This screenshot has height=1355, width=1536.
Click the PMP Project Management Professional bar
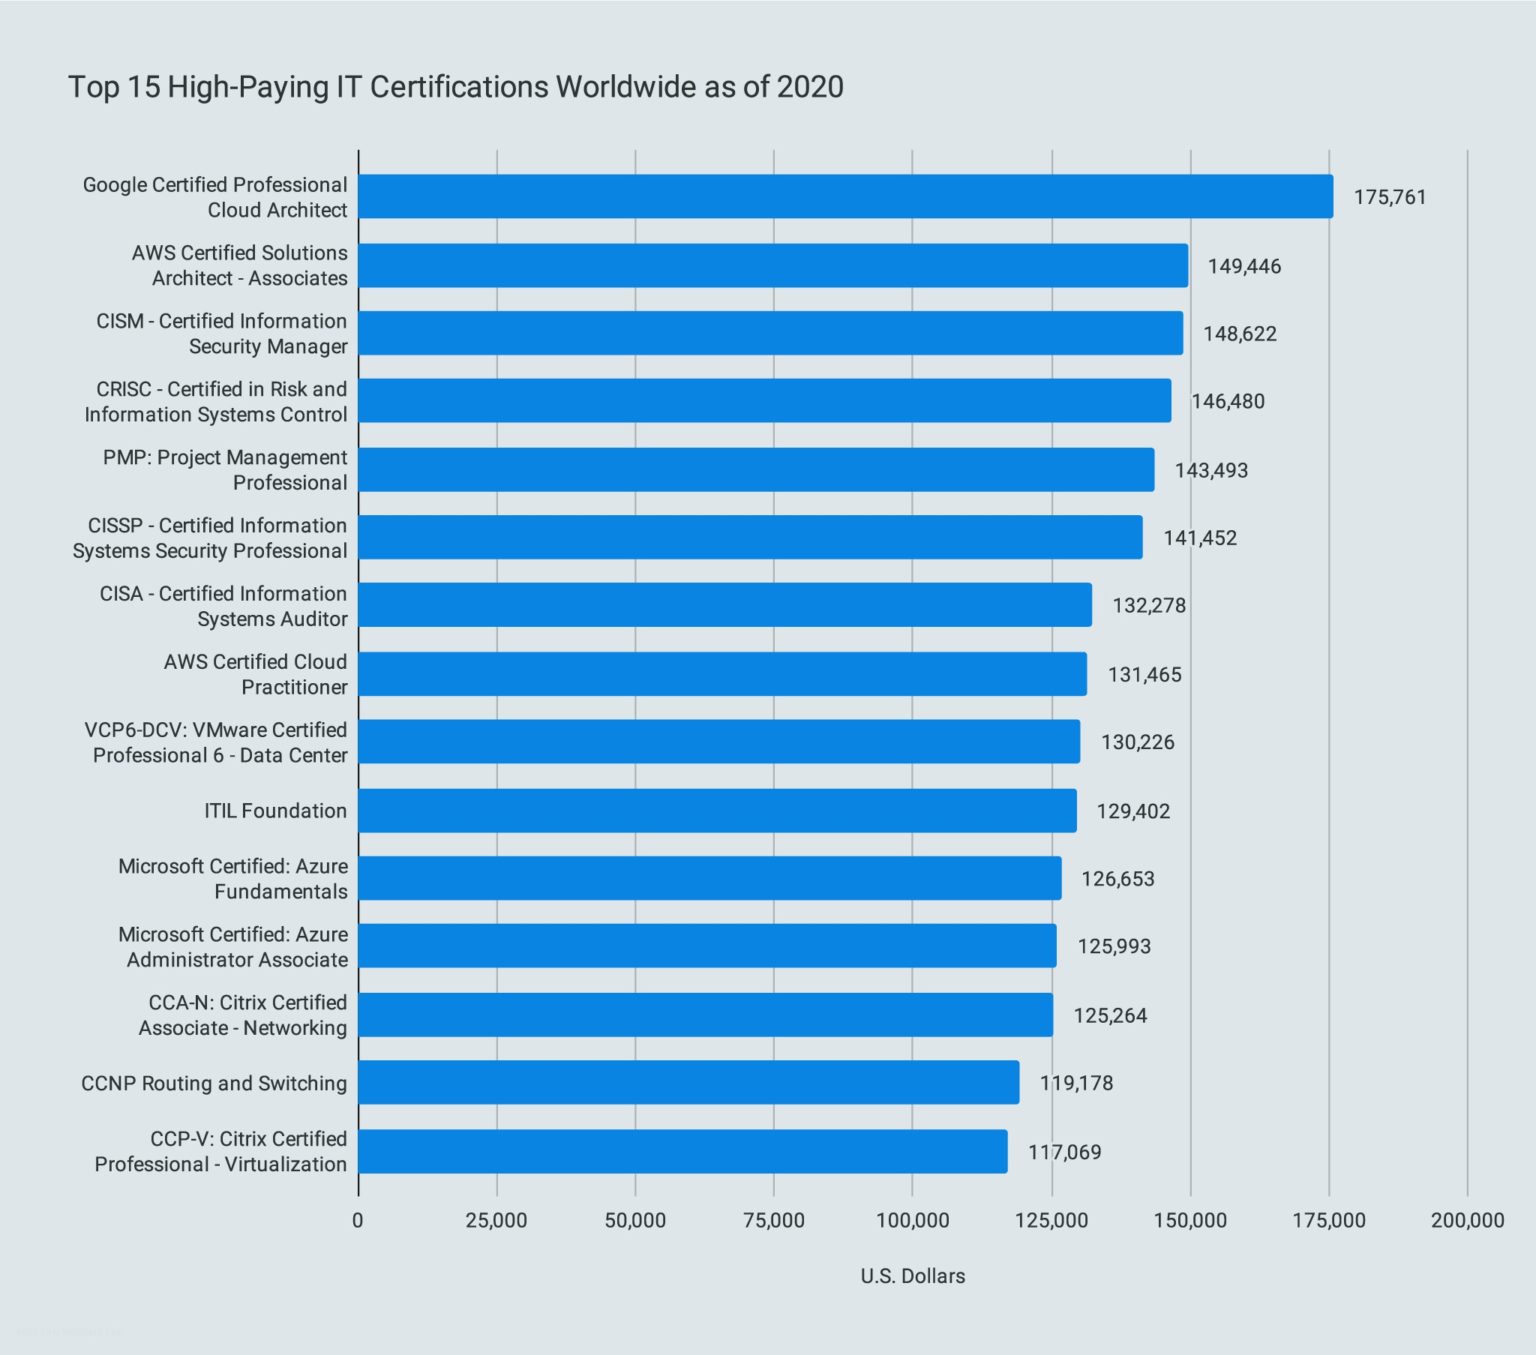click(x=756, y=470)
